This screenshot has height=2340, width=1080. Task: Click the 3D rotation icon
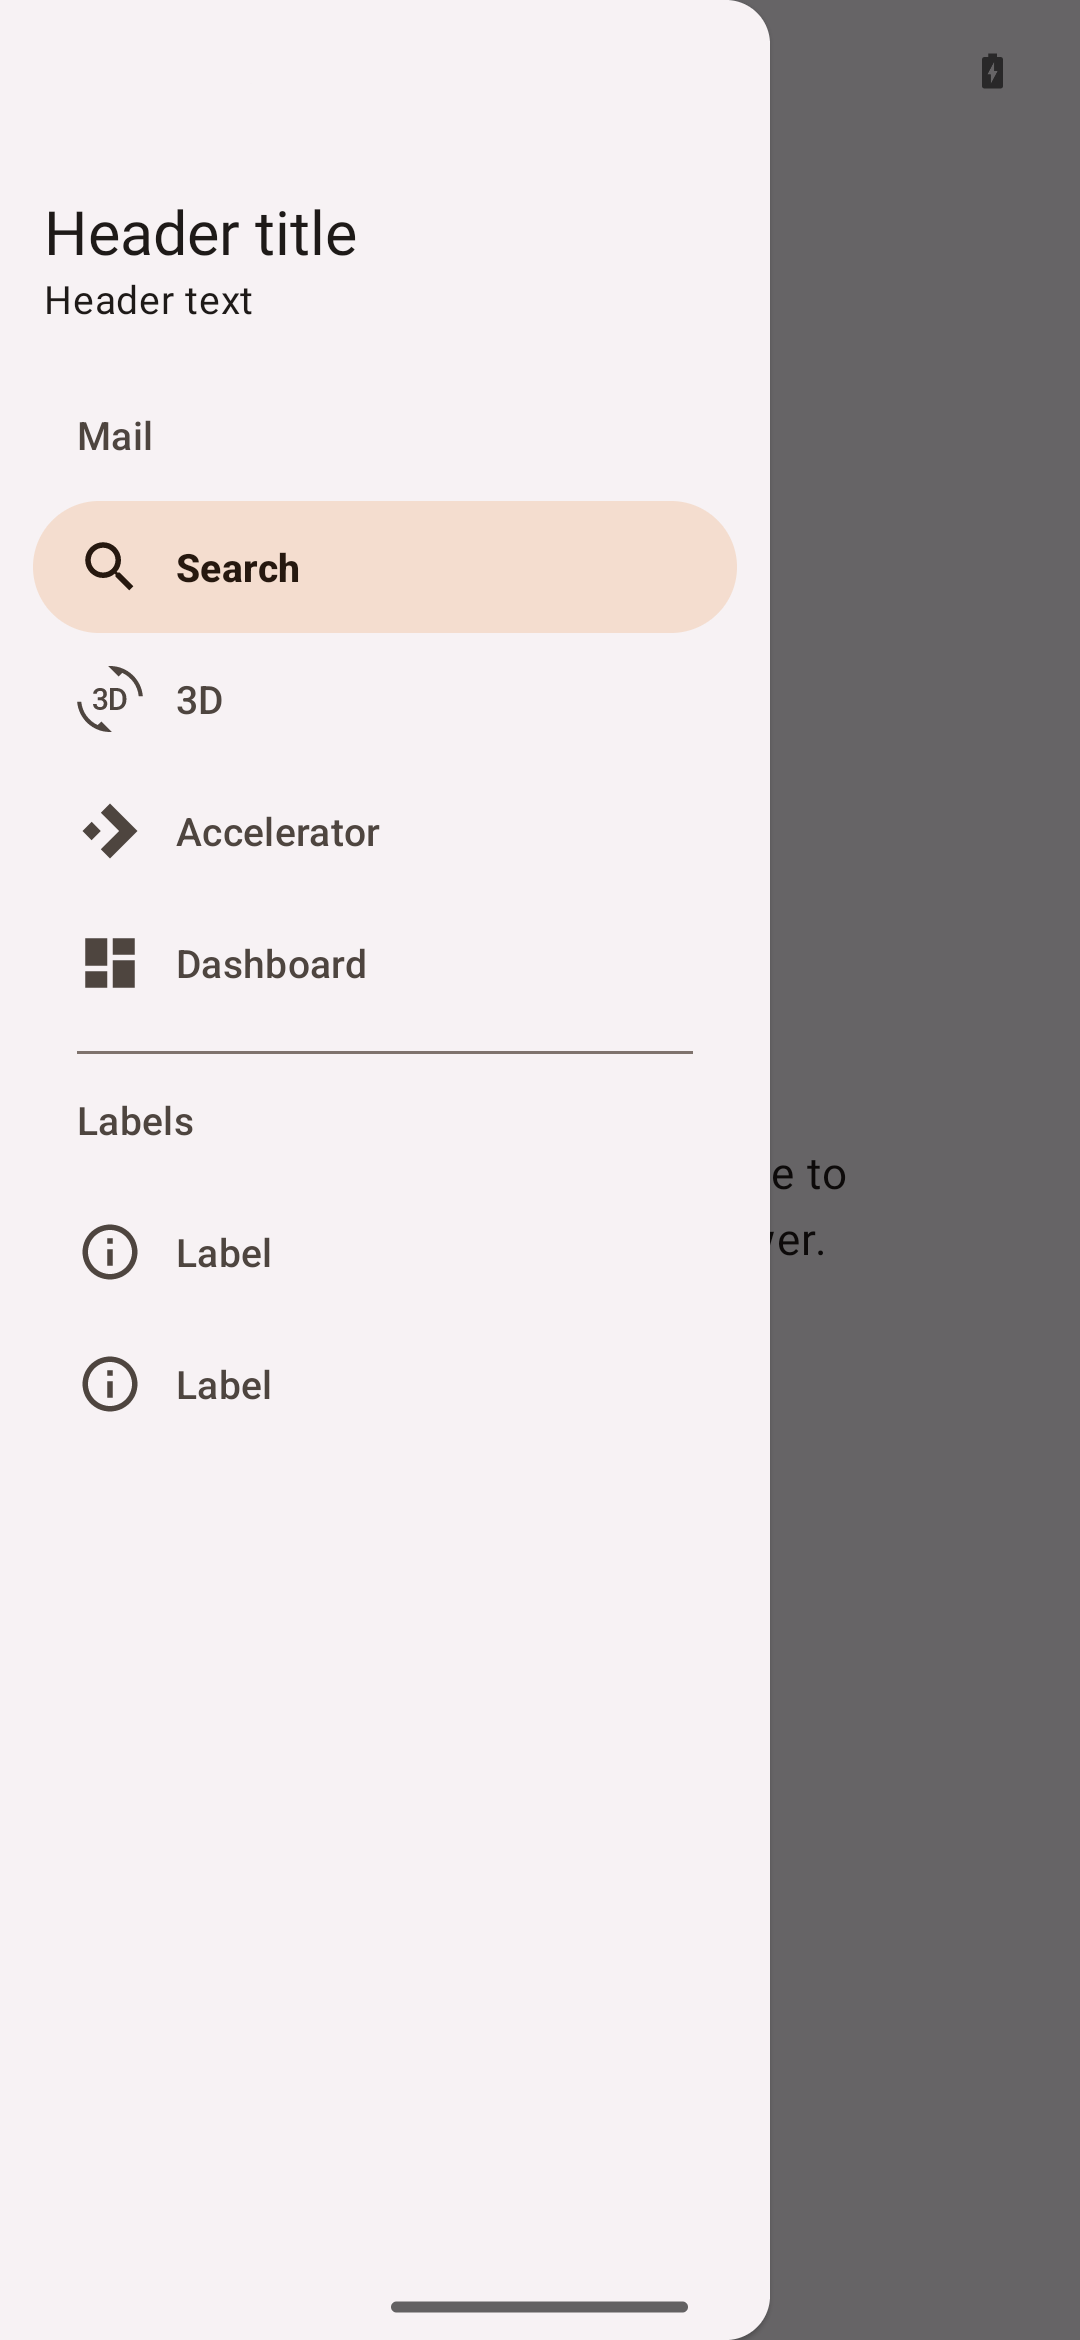[109, 699]
